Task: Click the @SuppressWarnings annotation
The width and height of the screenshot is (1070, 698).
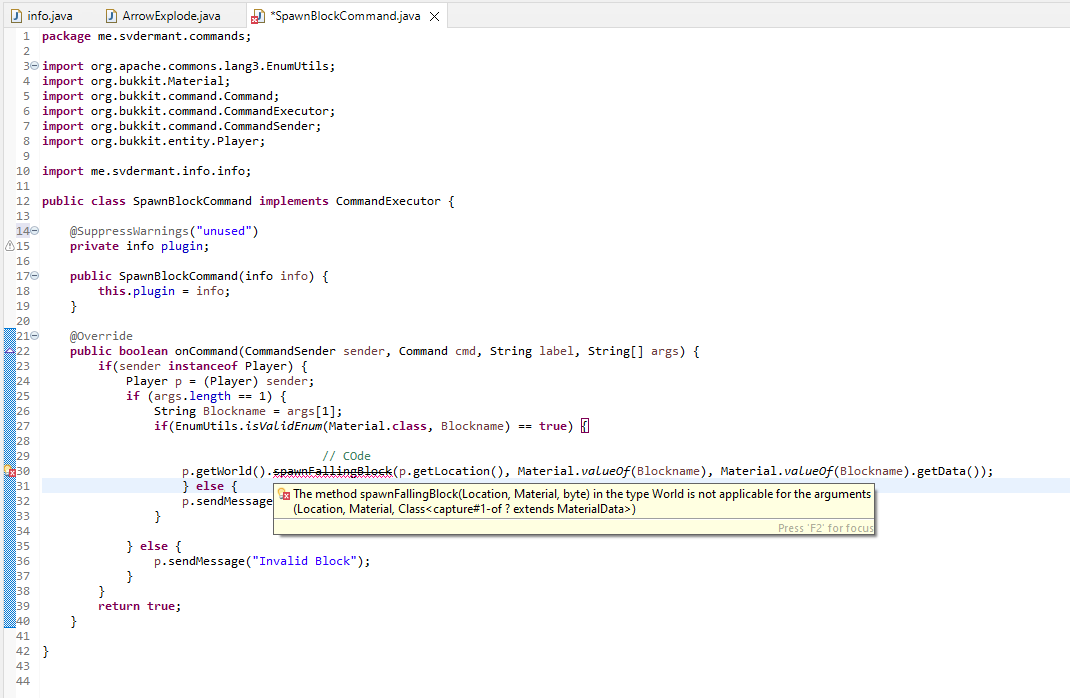Action: pos(164,231)
